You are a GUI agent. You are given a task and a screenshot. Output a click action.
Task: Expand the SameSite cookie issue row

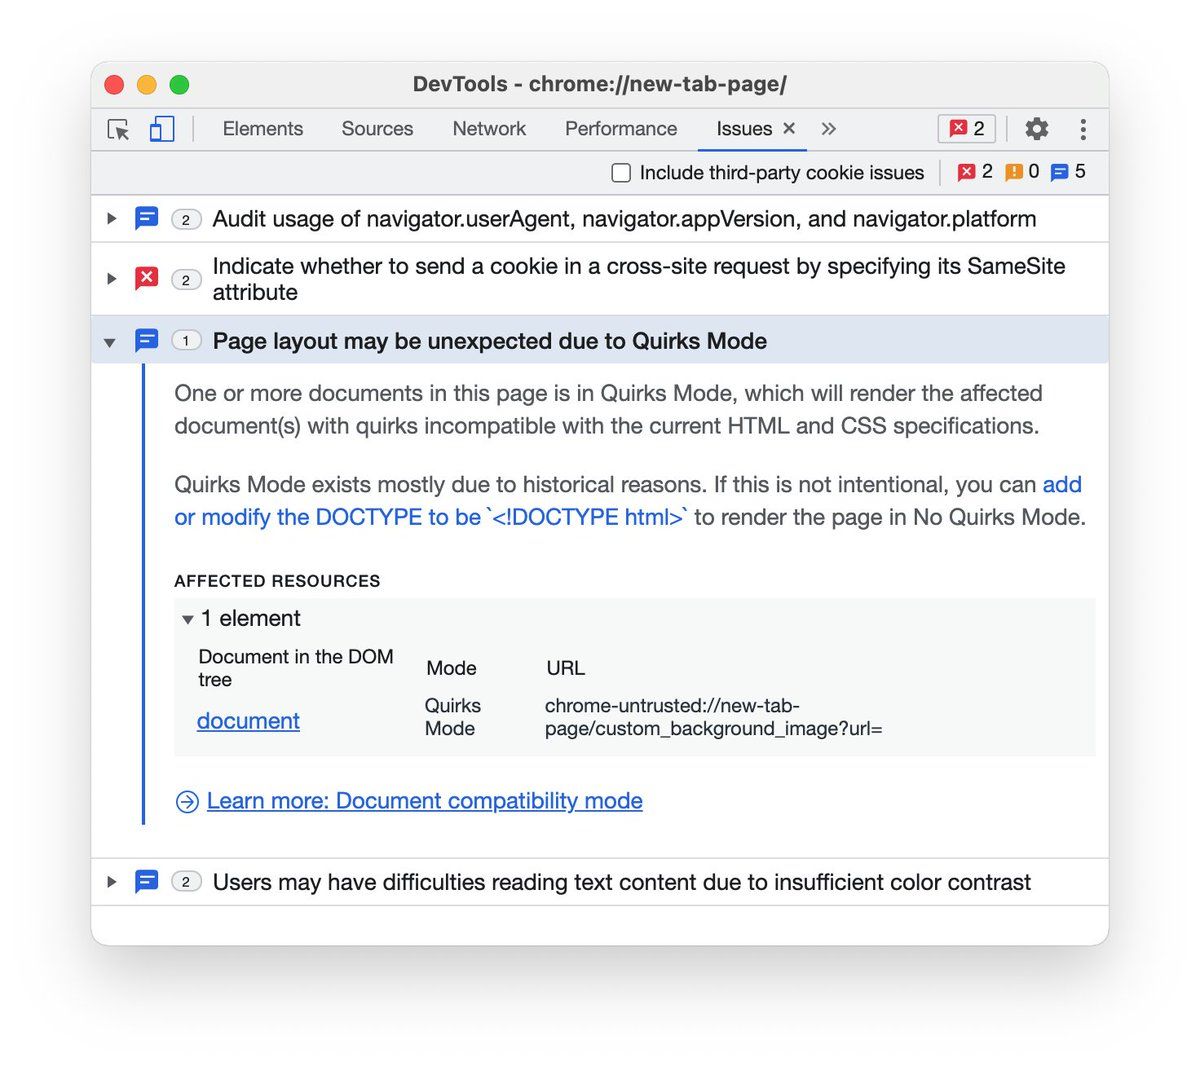pyautogui.click(x=111, y=278)
